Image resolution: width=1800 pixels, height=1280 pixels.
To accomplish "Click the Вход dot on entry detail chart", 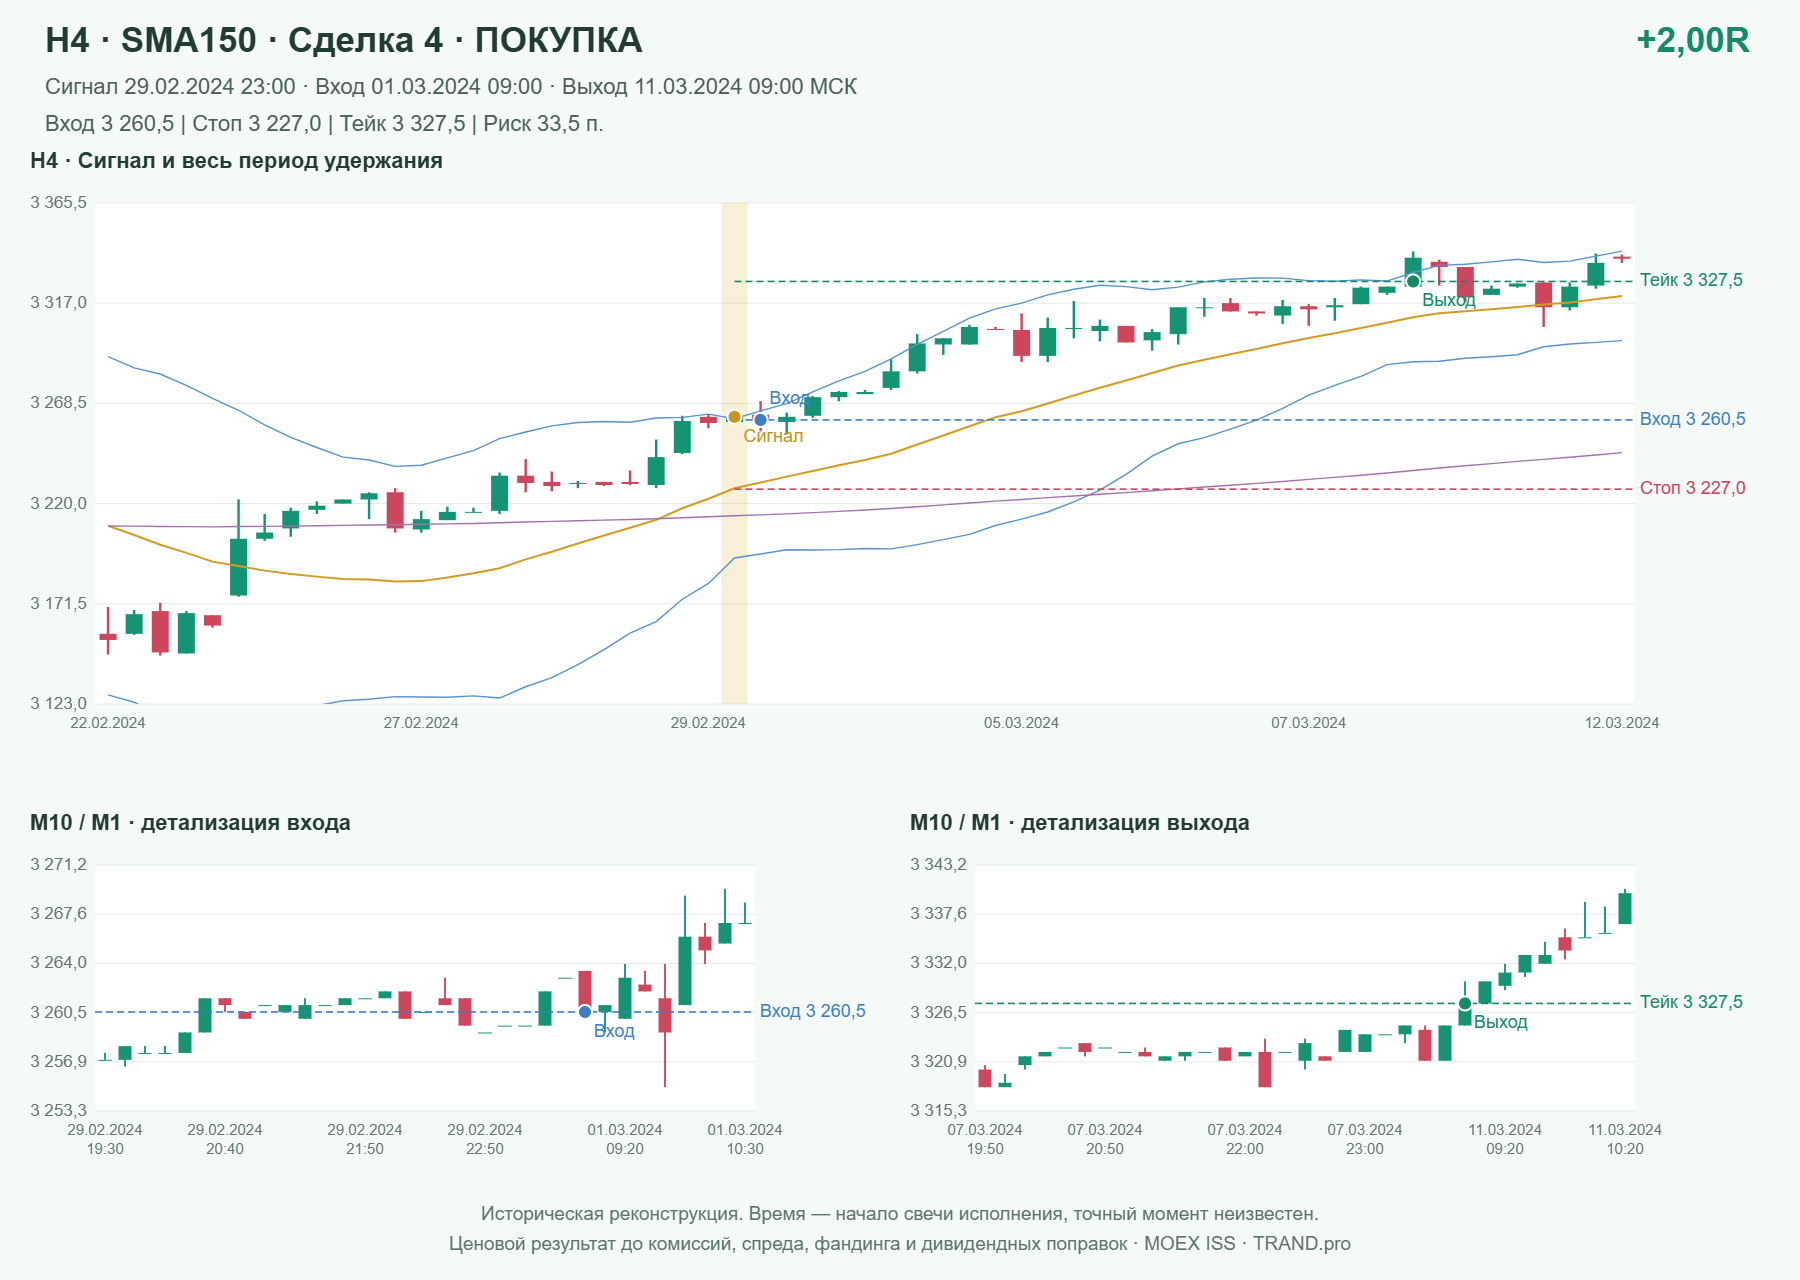I will point(585,1012).
